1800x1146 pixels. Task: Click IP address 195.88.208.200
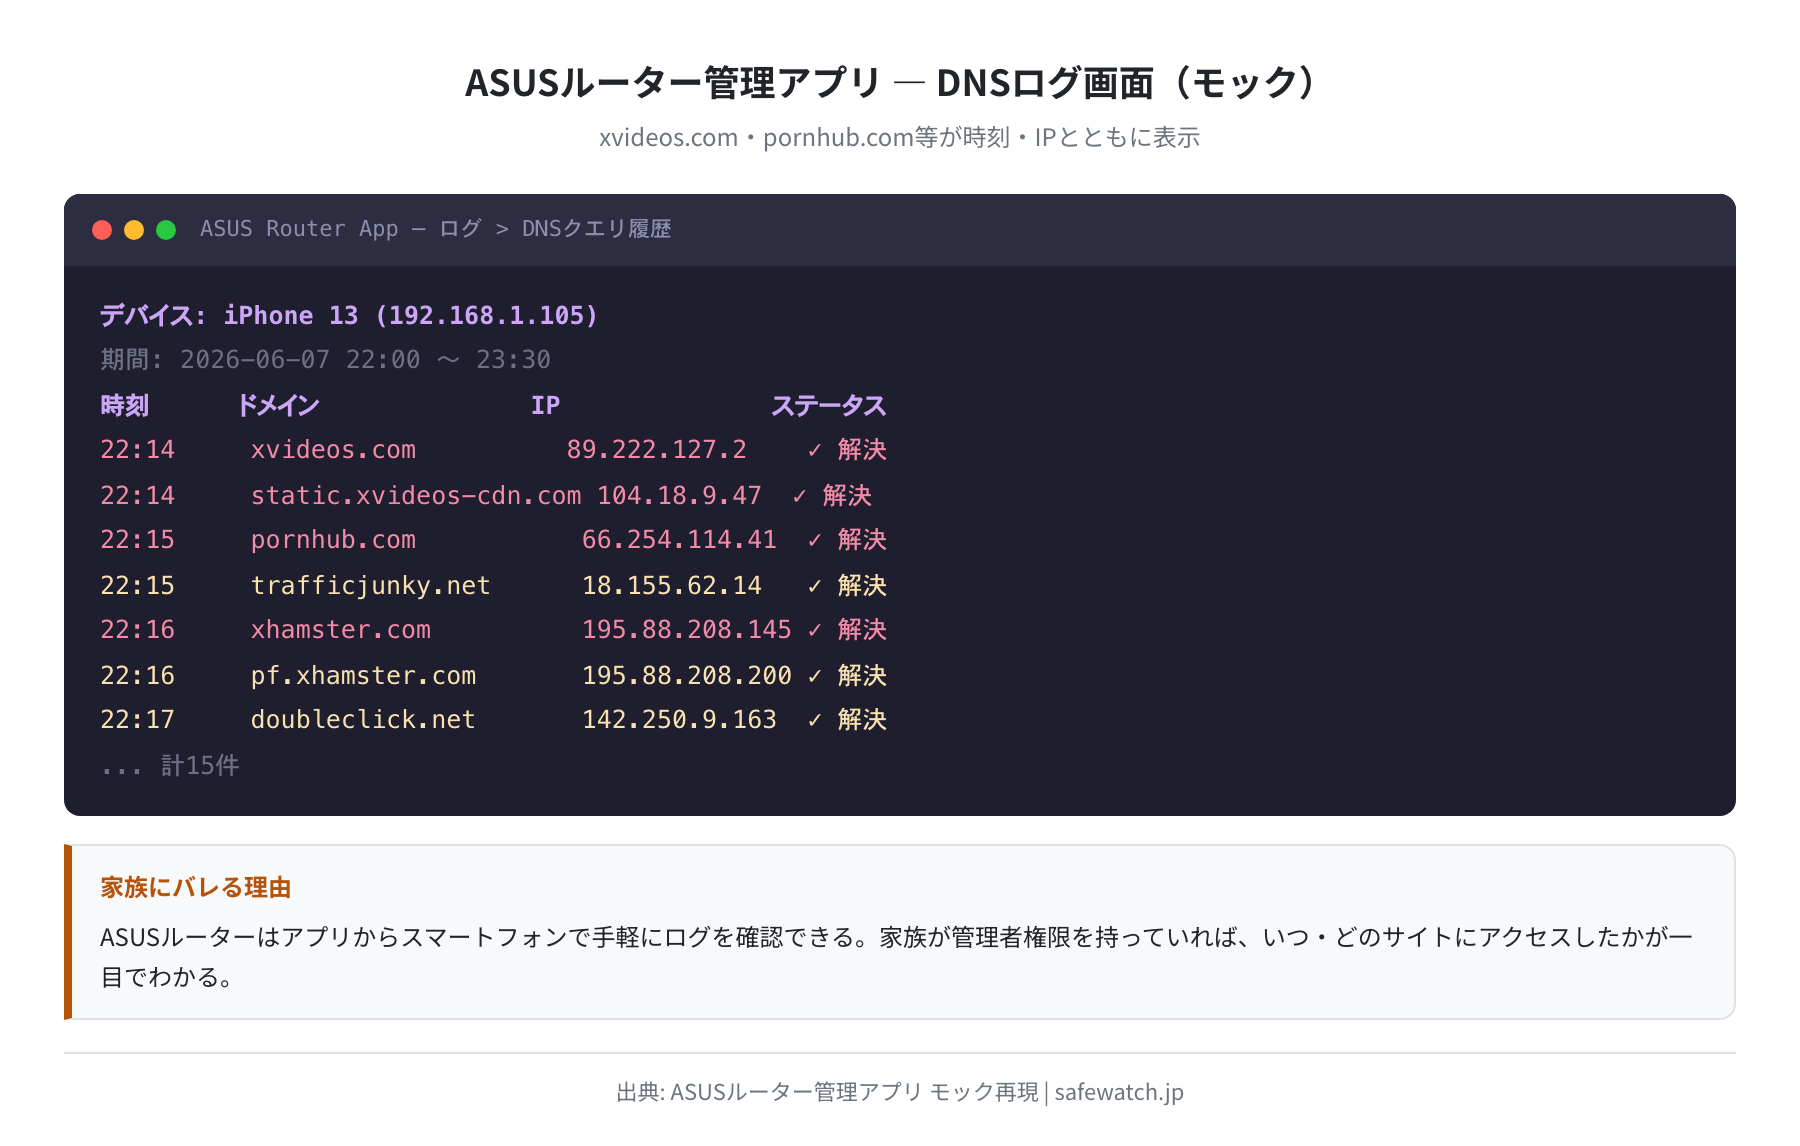pos(687,675)
